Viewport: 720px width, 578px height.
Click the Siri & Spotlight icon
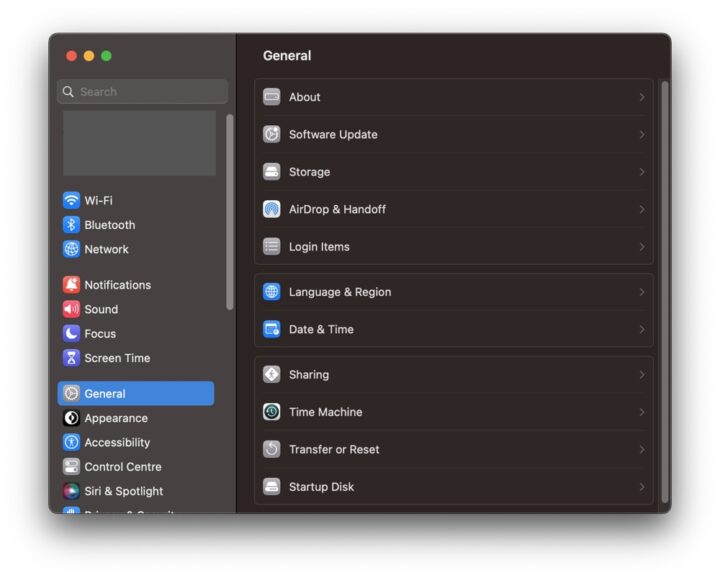pos(71,491)
